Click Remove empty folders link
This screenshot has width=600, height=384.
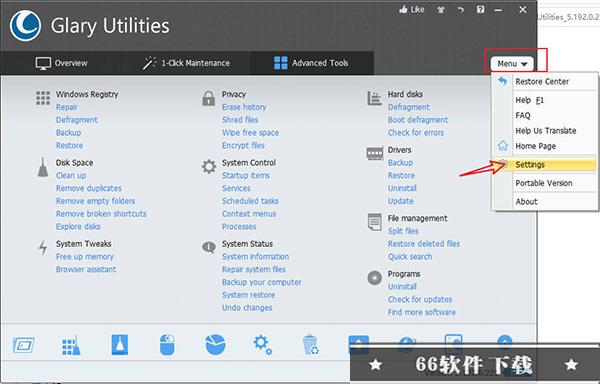click(x=95, y=201)
